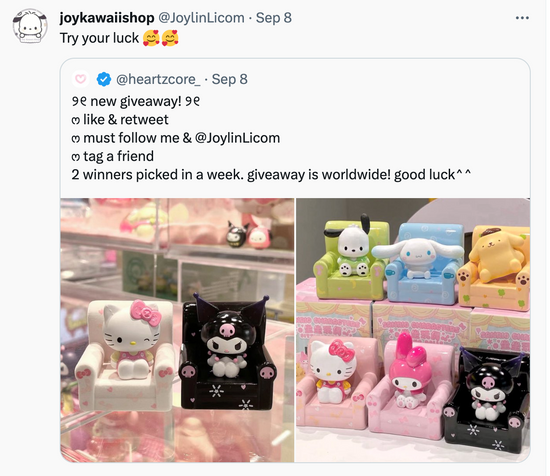
Task: Open left photo of Hello Kitty and Kuromi
Action: coord(177,330)
